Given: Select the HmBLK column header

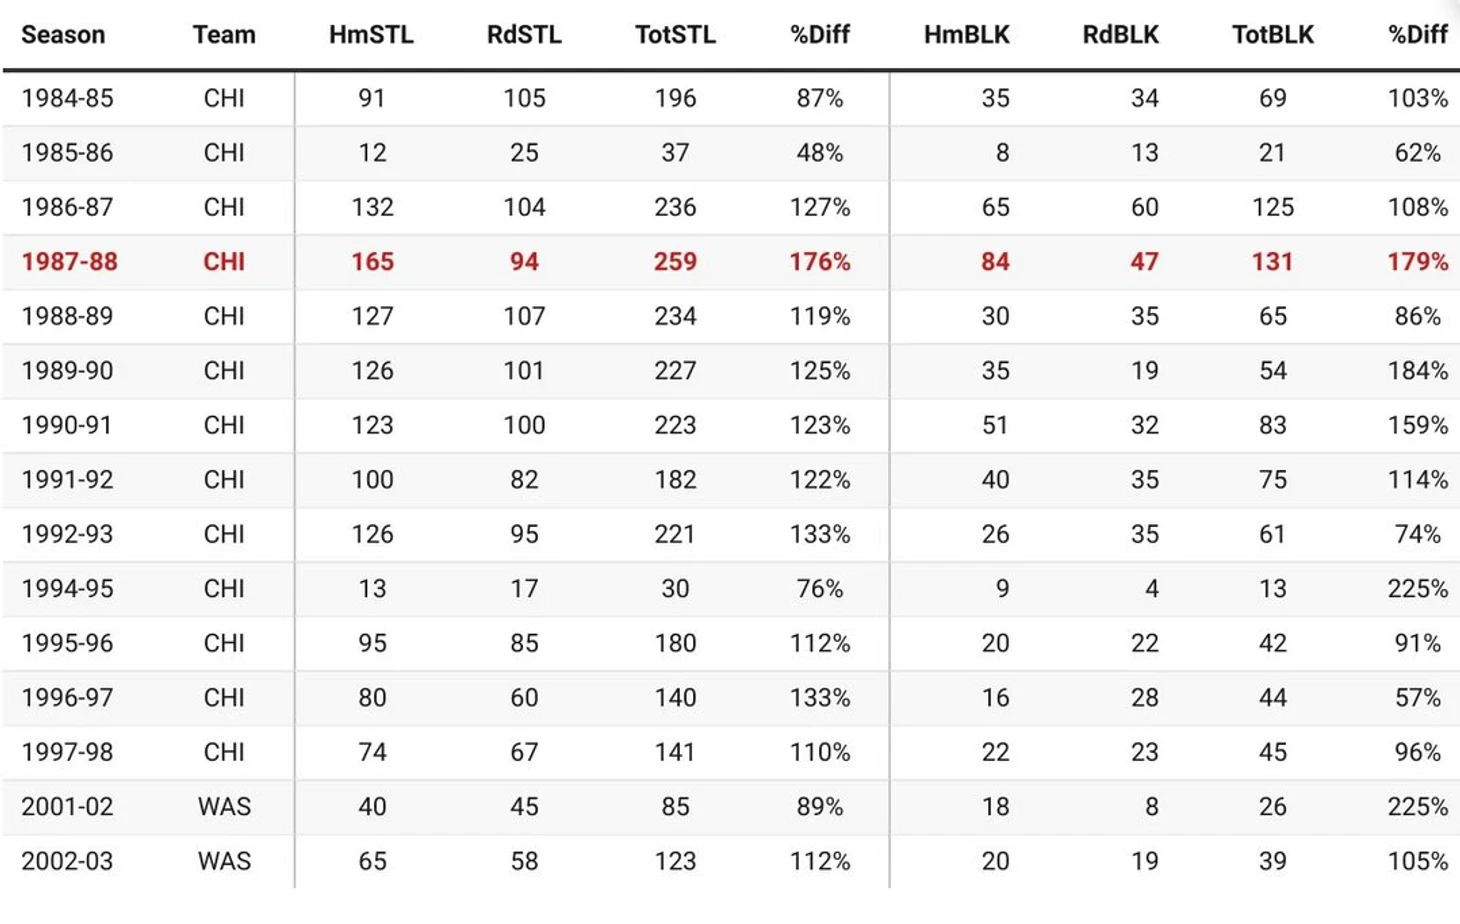Looking at the screenshot, I should [966, 35].
